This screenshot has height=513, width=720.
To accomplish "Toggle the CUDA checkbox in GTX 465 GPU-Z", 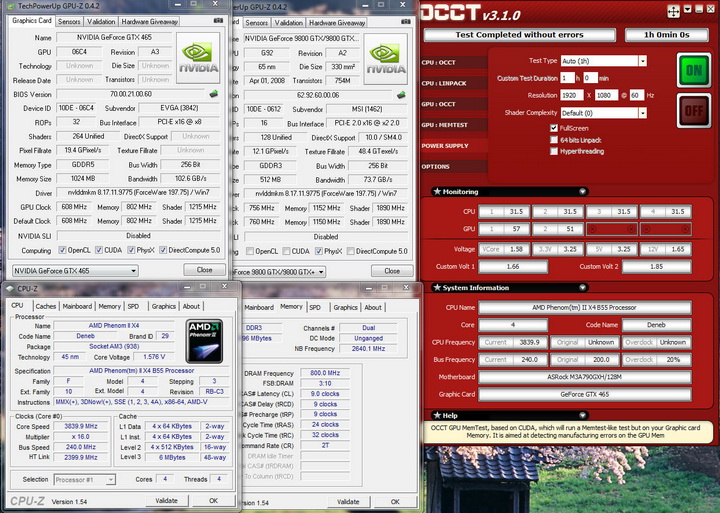I will click(x=99, y=250).
